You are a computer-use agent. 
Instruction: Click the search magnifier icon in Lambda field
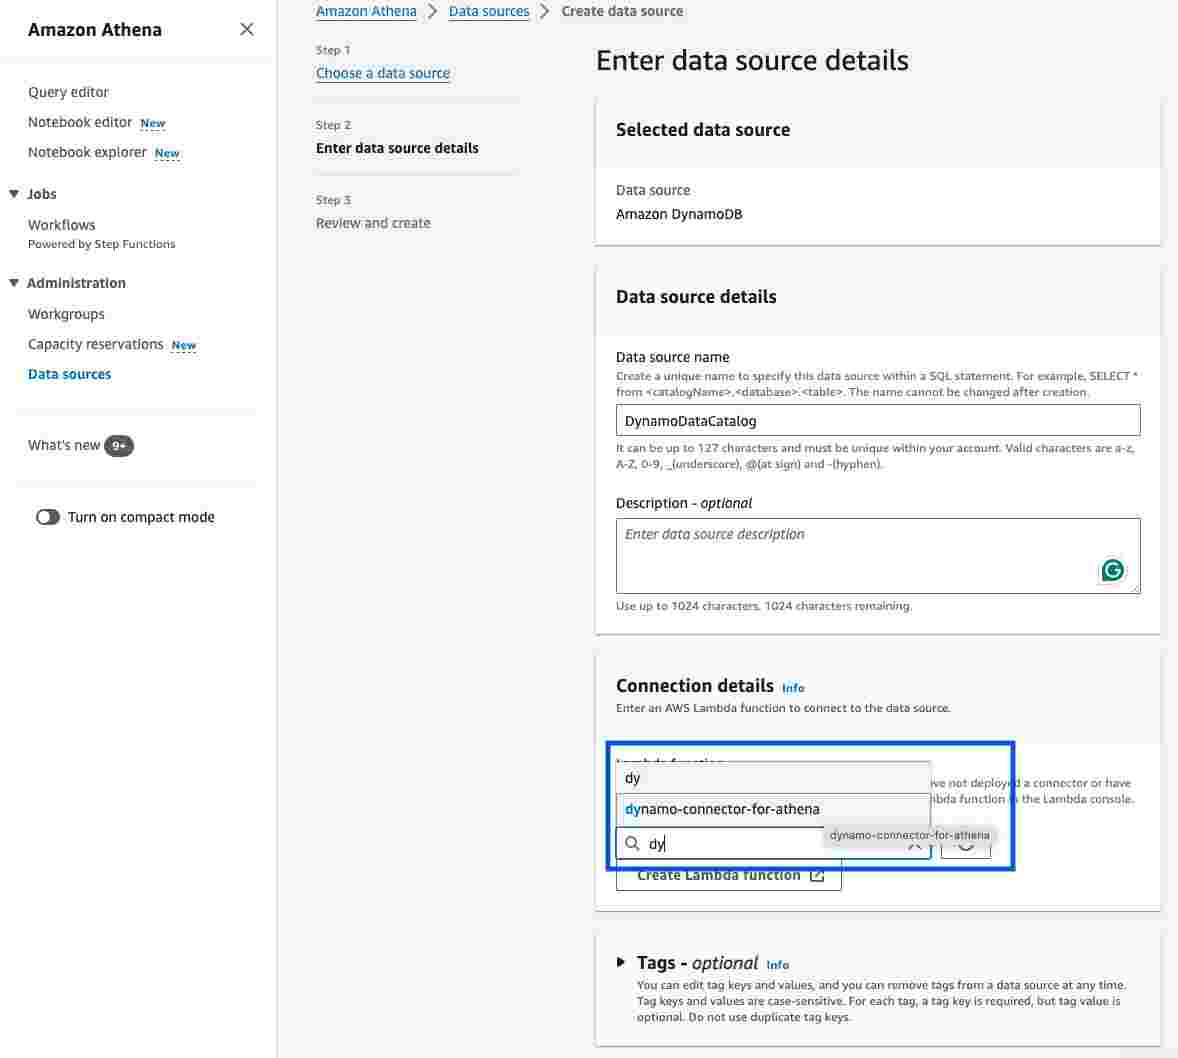pos(633,843)
